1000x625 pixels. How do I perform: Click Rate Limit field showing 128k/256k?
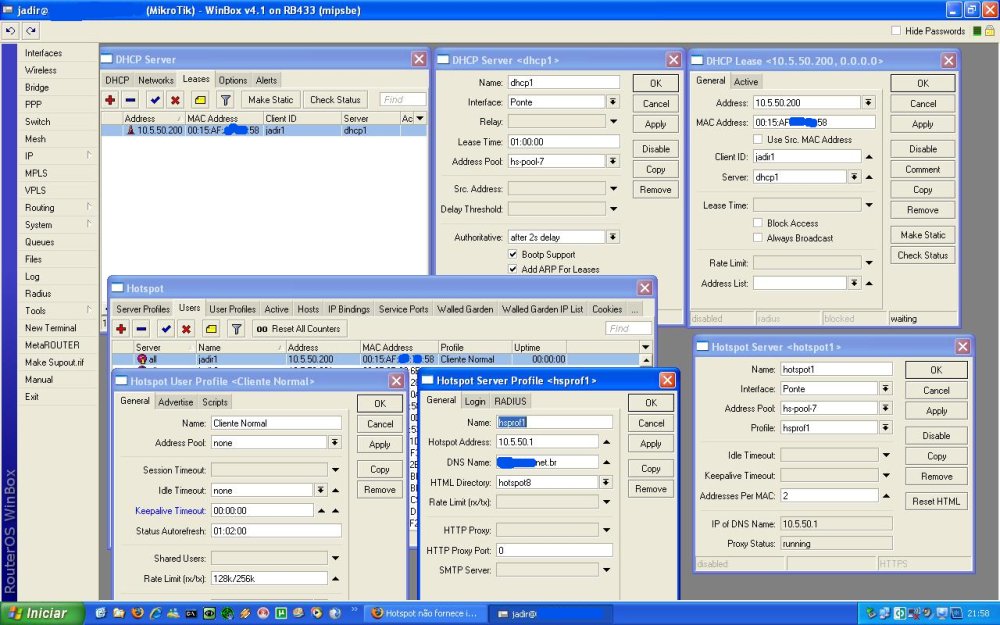269,578
